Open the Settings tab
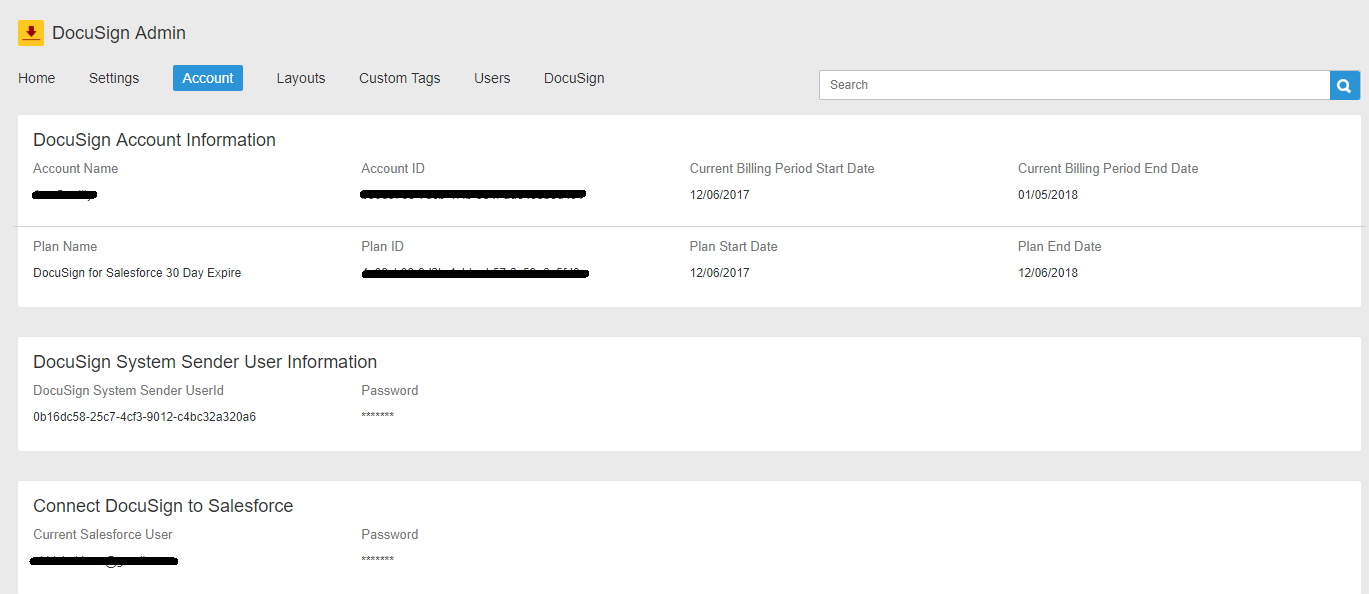 [x=113, y=78]
